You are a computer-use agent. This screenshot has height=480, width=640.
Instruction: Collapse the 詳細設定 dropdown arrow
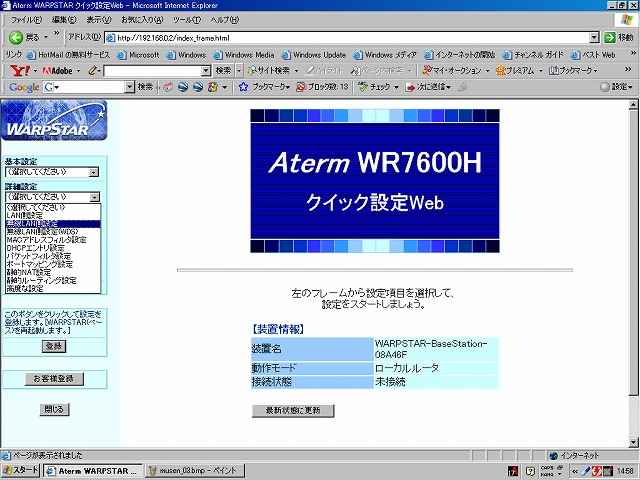coord(94,198)
